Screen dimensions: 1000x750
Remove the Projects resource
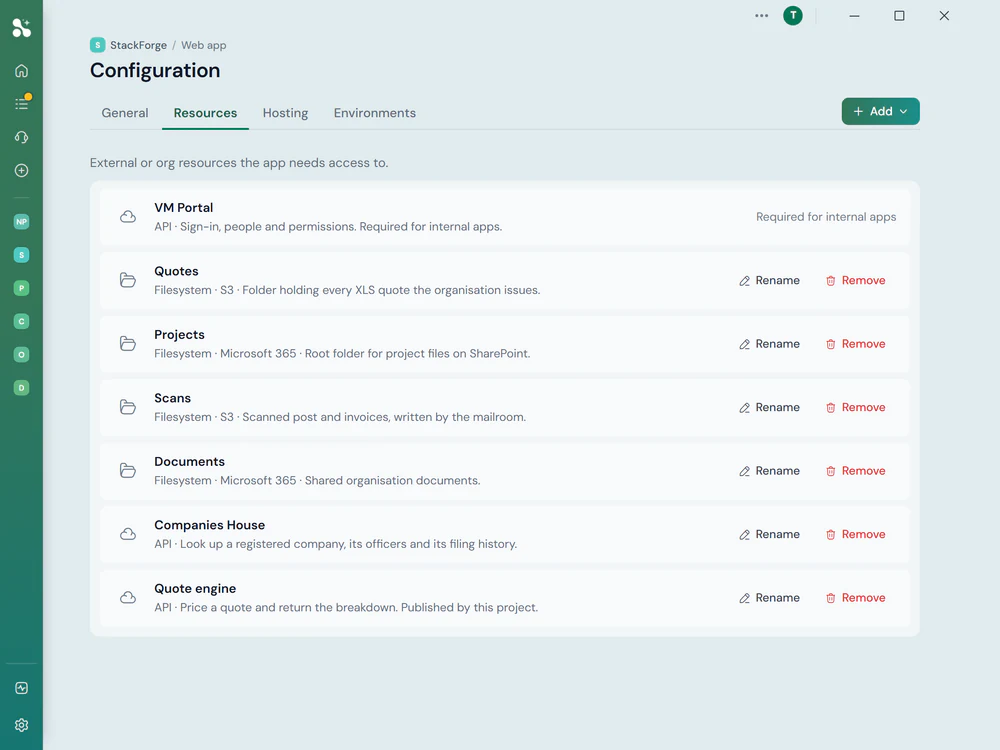tap(856, 344)
